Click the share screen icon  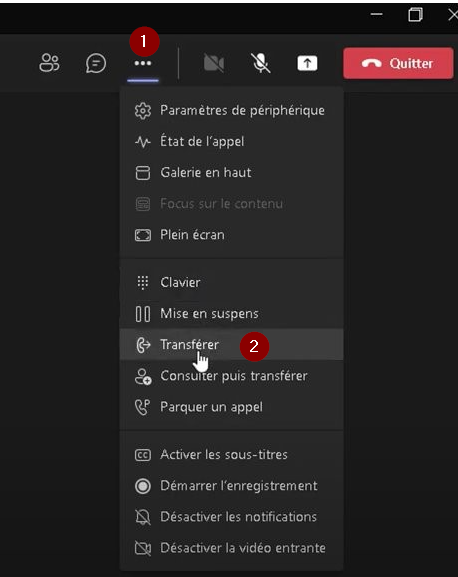[x=307, y=63]
